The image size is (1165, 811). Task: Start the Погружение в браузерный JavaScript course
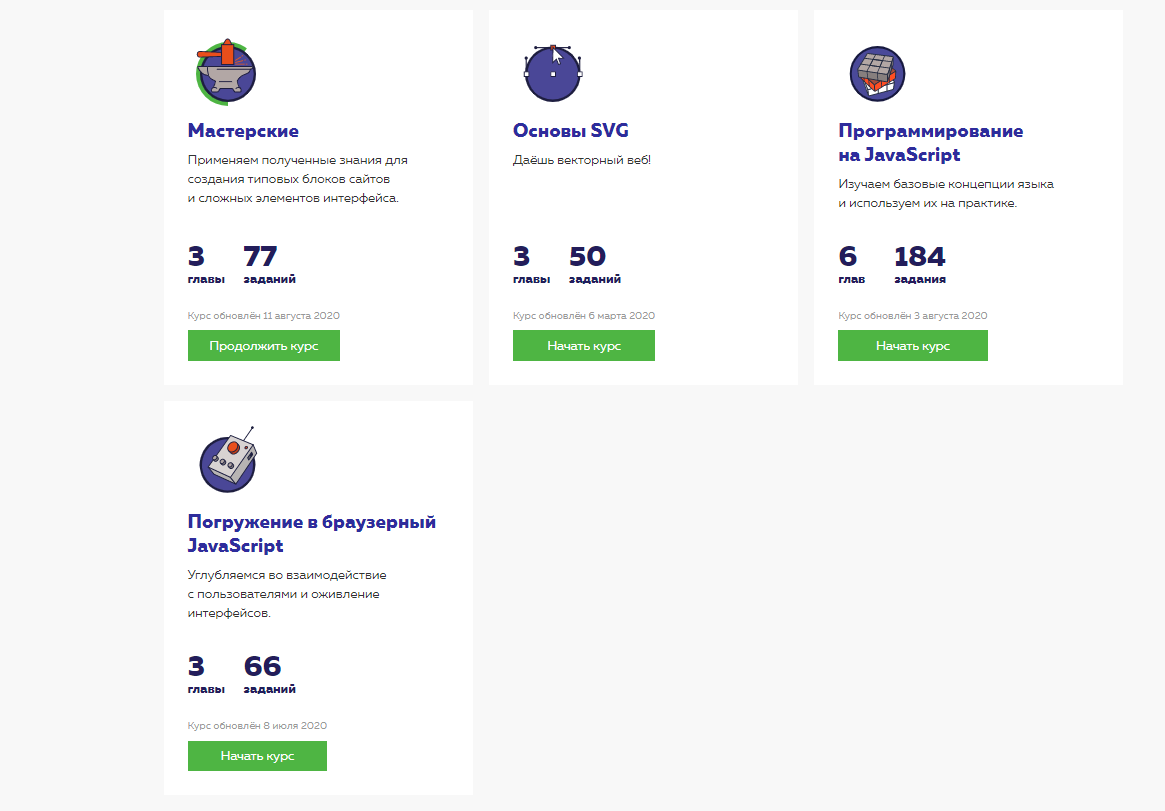pos(257,756)
